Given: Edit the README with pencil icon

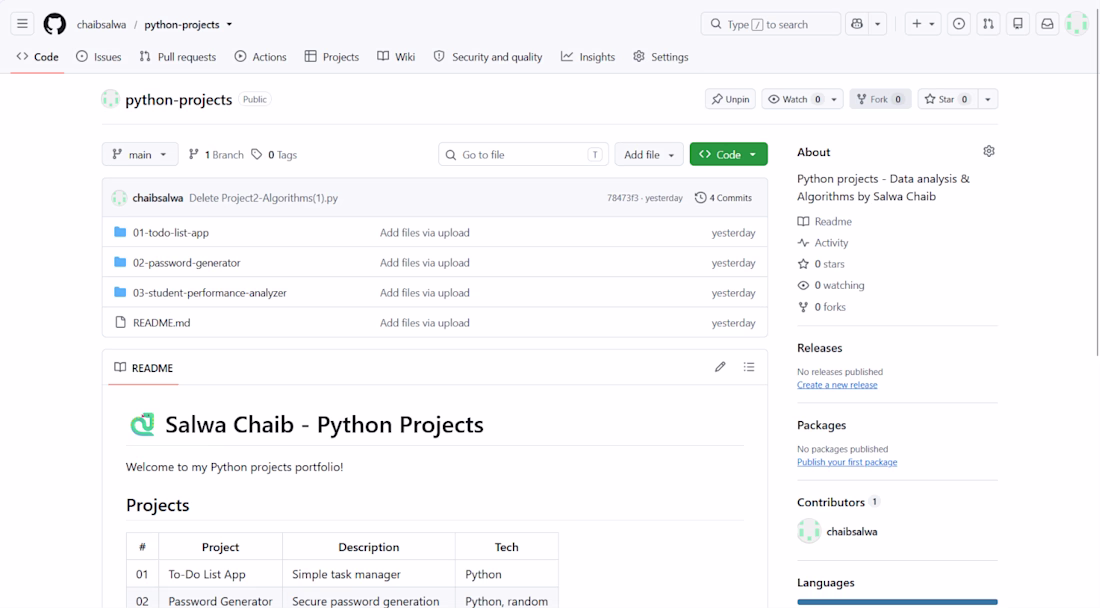Looking at the screenshot, I should pos(720,367).
